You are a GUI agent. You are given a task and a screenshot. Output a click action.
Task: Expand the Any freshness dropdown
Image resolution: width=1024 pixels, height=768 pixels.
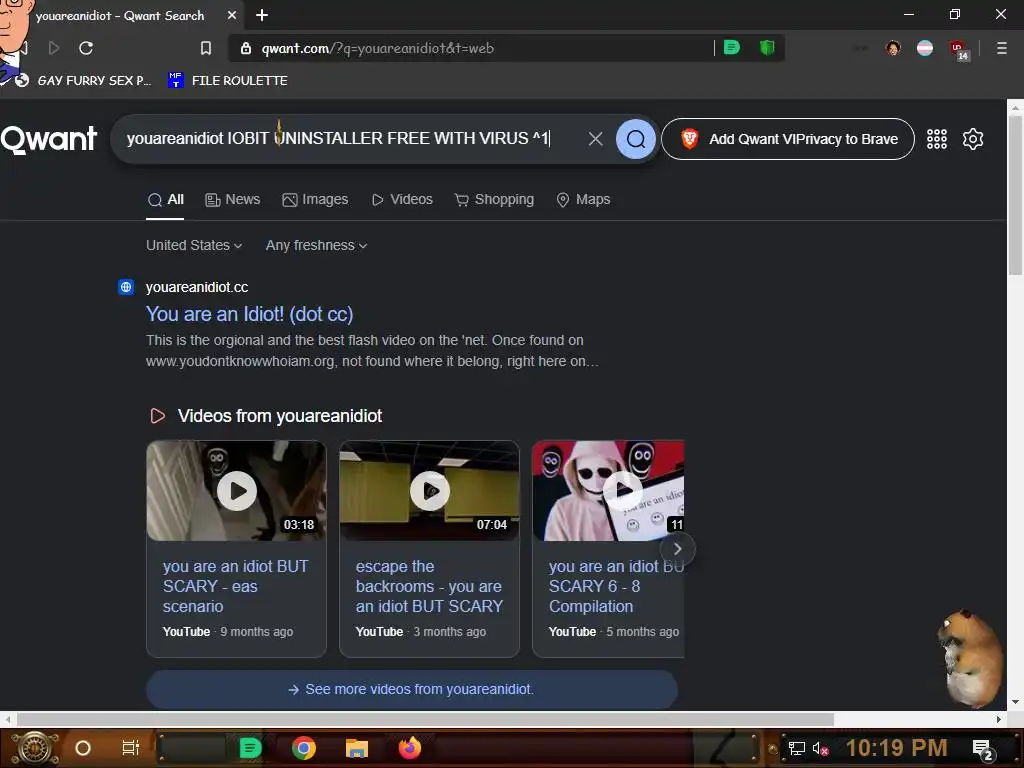[x=316, y=246]
